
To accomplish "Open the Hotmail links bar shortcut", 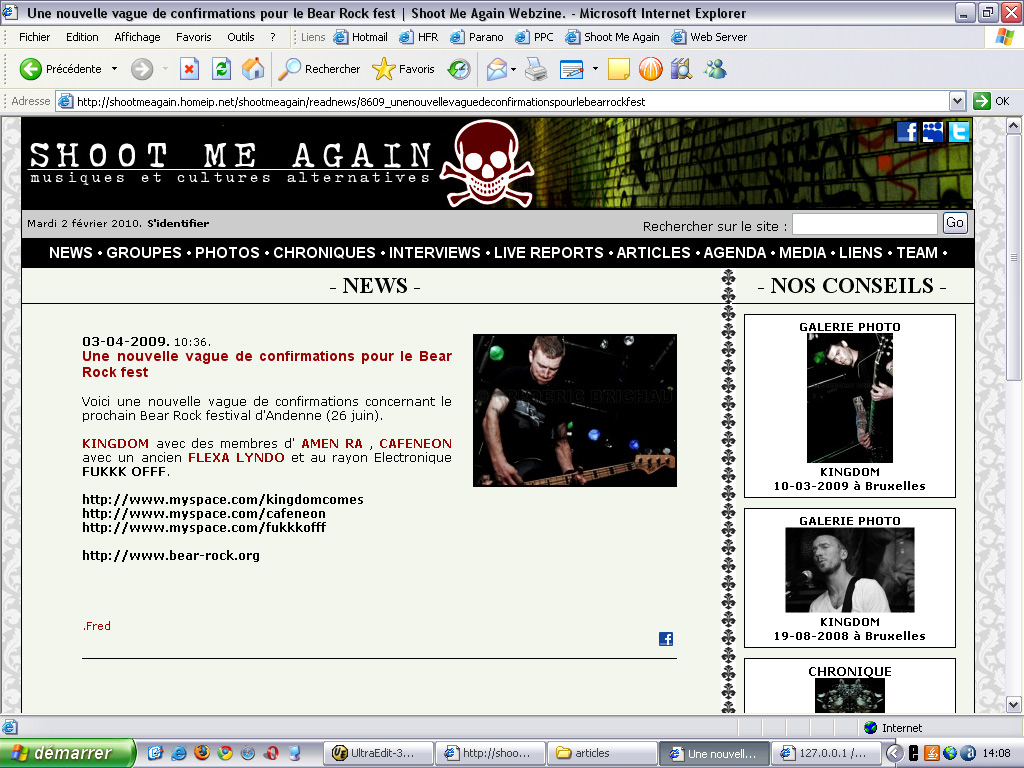I will click(360, 37).
